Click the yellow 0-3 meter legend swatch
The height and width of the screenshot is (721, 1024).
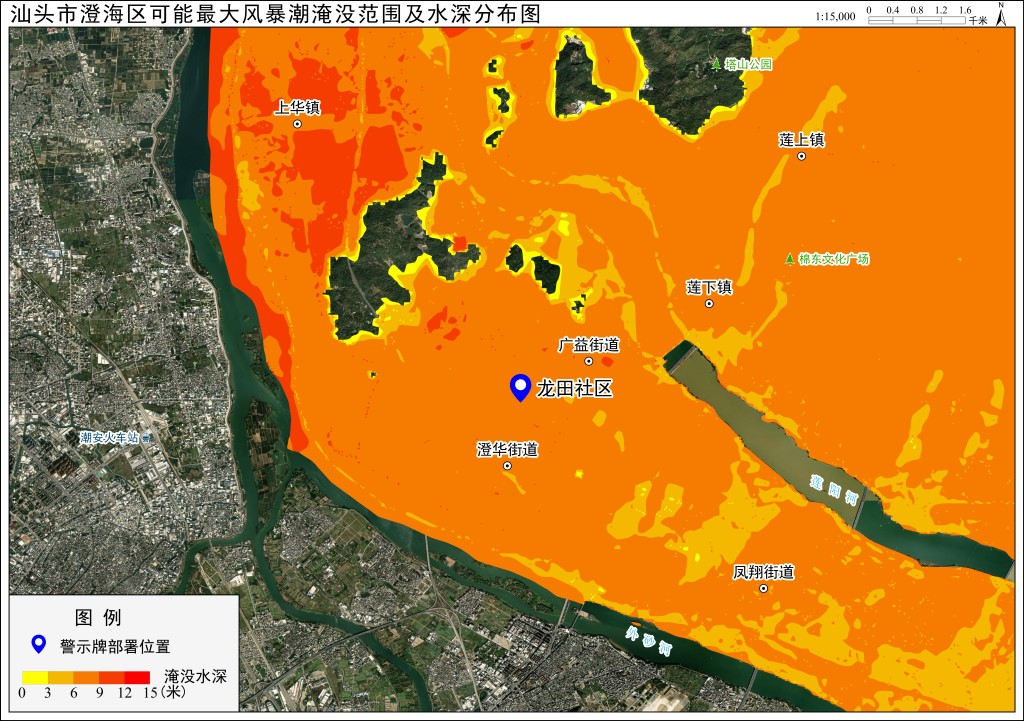[35, 677]
